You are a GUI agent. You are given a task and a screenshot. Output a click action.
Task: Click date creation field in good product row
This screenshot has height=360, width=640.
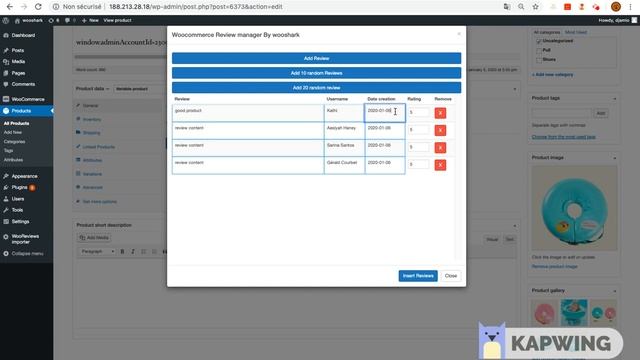385,113
